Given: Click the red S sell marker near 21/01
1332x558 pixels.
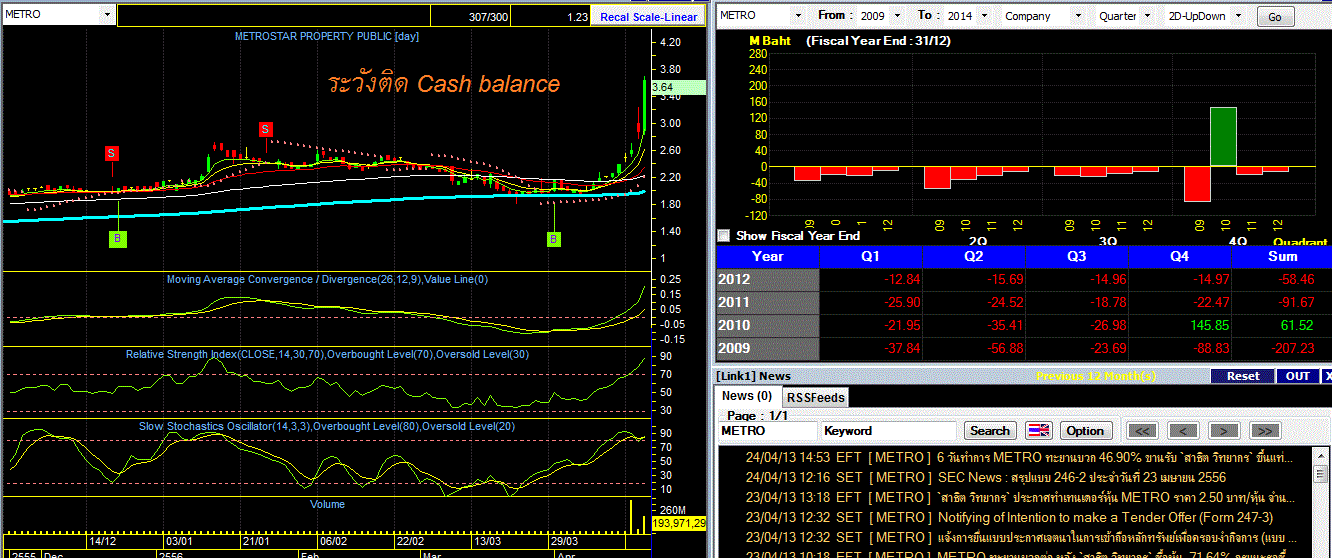Looking at the screenshot, I should pos(265,129).
